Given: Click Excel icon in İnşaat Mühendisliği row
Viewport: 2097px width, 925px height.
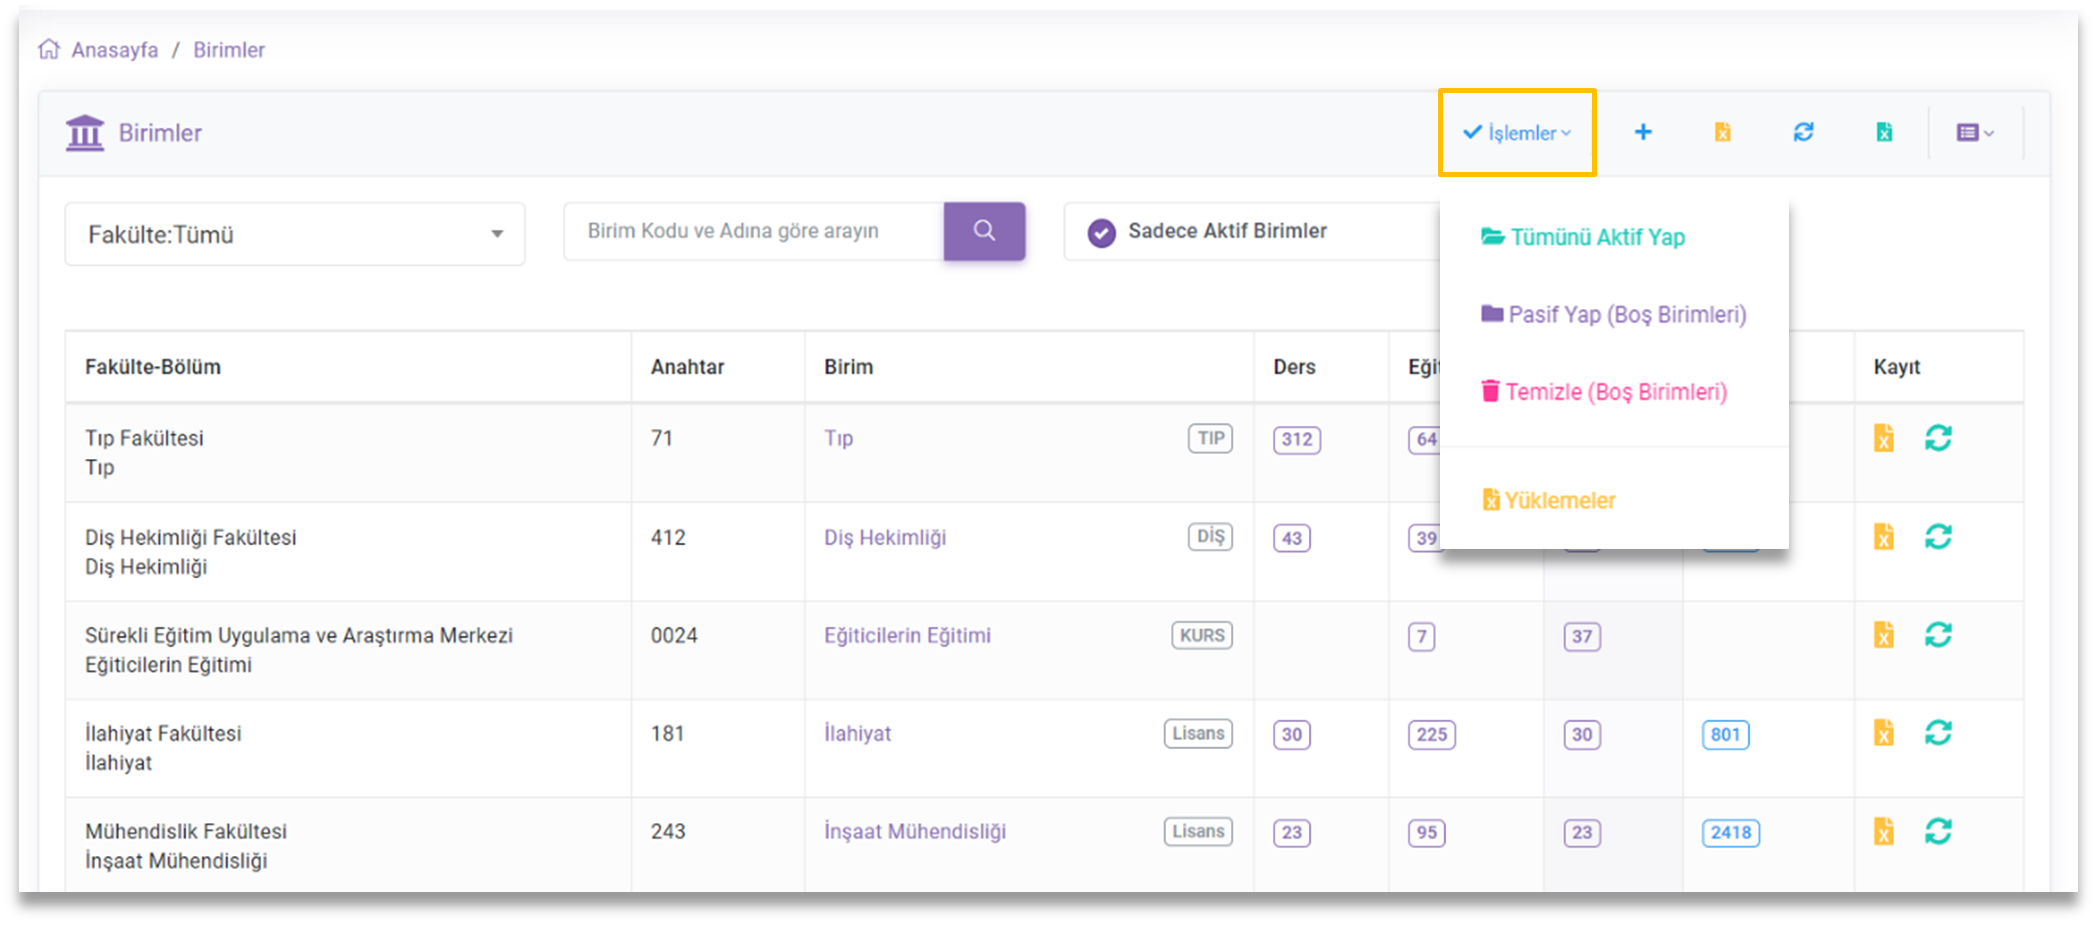Looking at the screenshot, I should [x=1883, y=831].
